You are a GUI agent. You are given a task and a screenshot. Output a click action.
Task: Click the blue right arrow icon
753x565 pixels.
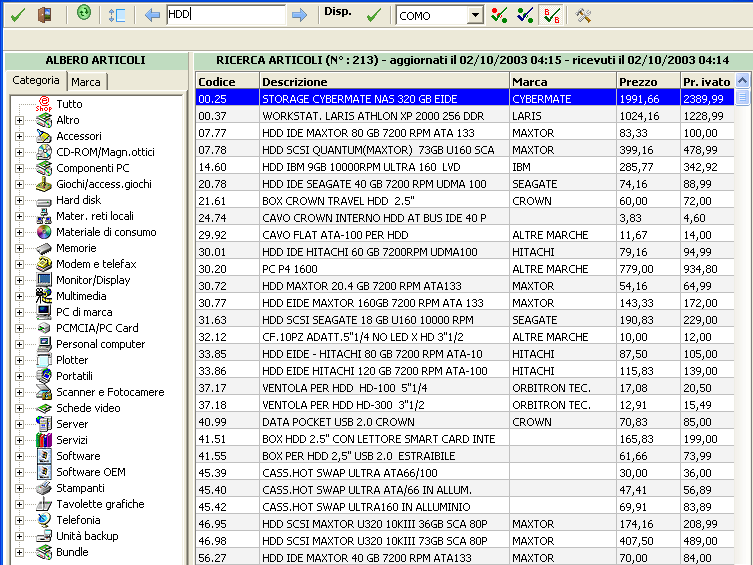point(299,15)
